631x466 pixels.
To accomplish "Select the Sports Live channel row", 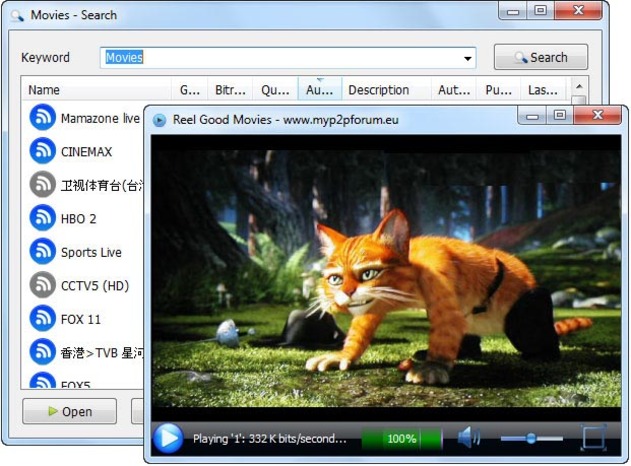I will 84,252.
